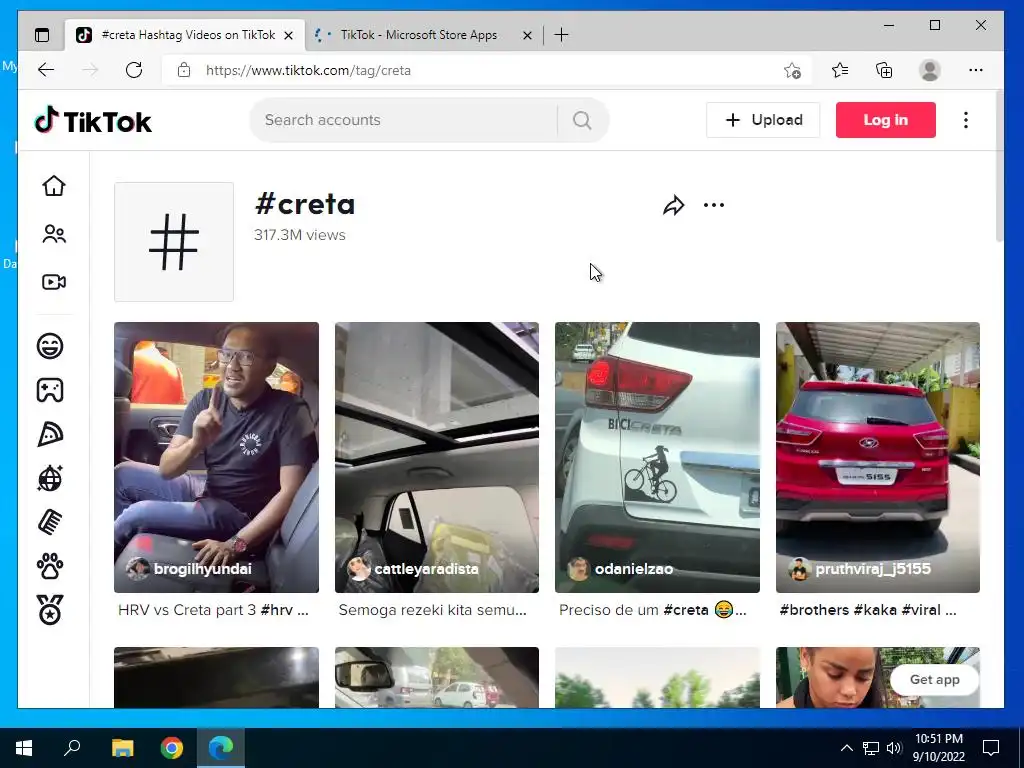Open the volume speaker tray icon
This screenshot has height=768, width=1024.
[x=894, y=748]
